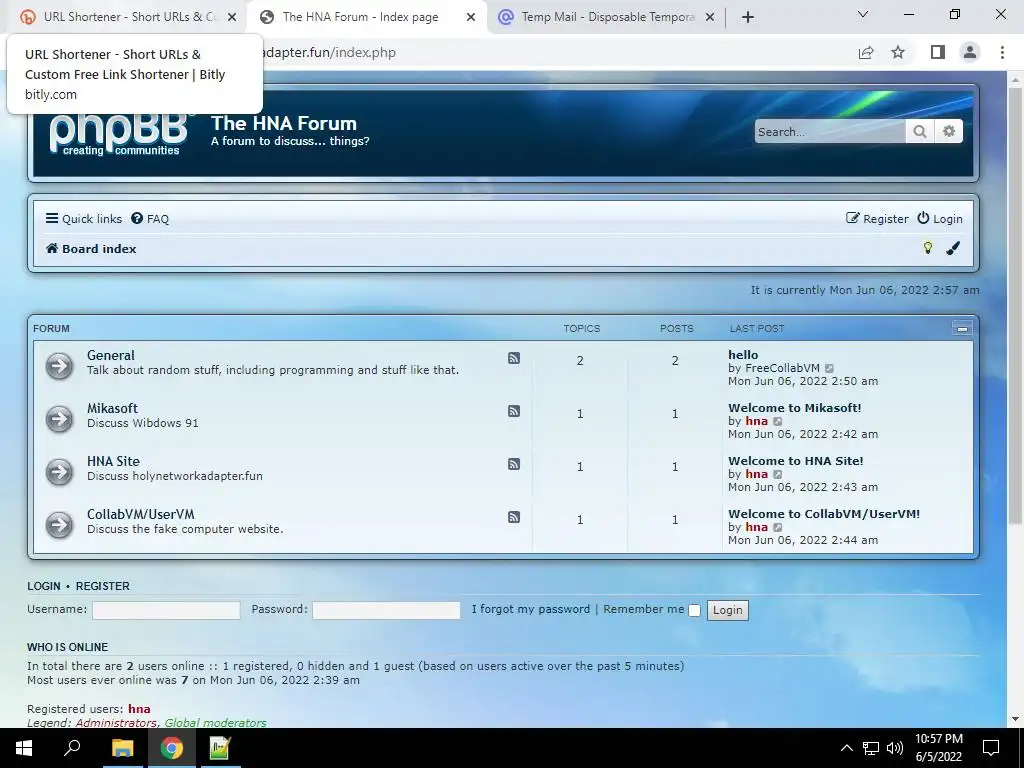Image resolution: width=1024 pixels, height=768 pixels.
Task: Switch to The HNA Forum tab
Action: (368, 17)
